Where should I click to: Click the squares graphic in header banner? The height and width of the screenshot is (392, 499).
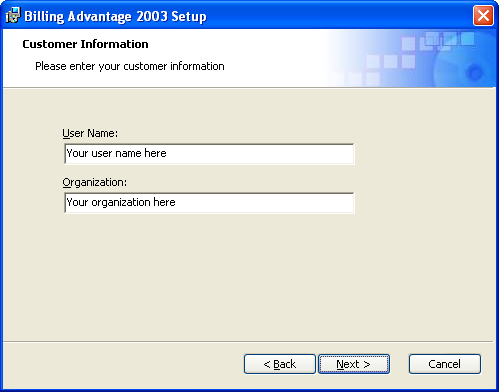coord(413,55)
